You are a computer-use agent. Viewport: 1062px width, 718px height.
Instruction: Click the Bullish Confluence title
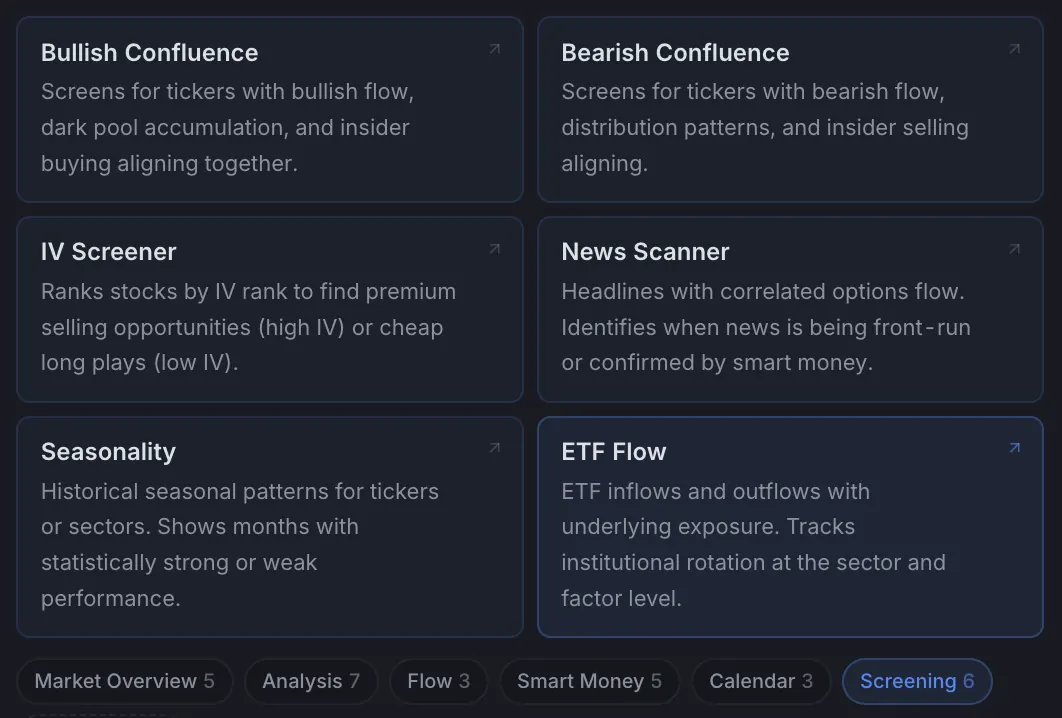150,53
